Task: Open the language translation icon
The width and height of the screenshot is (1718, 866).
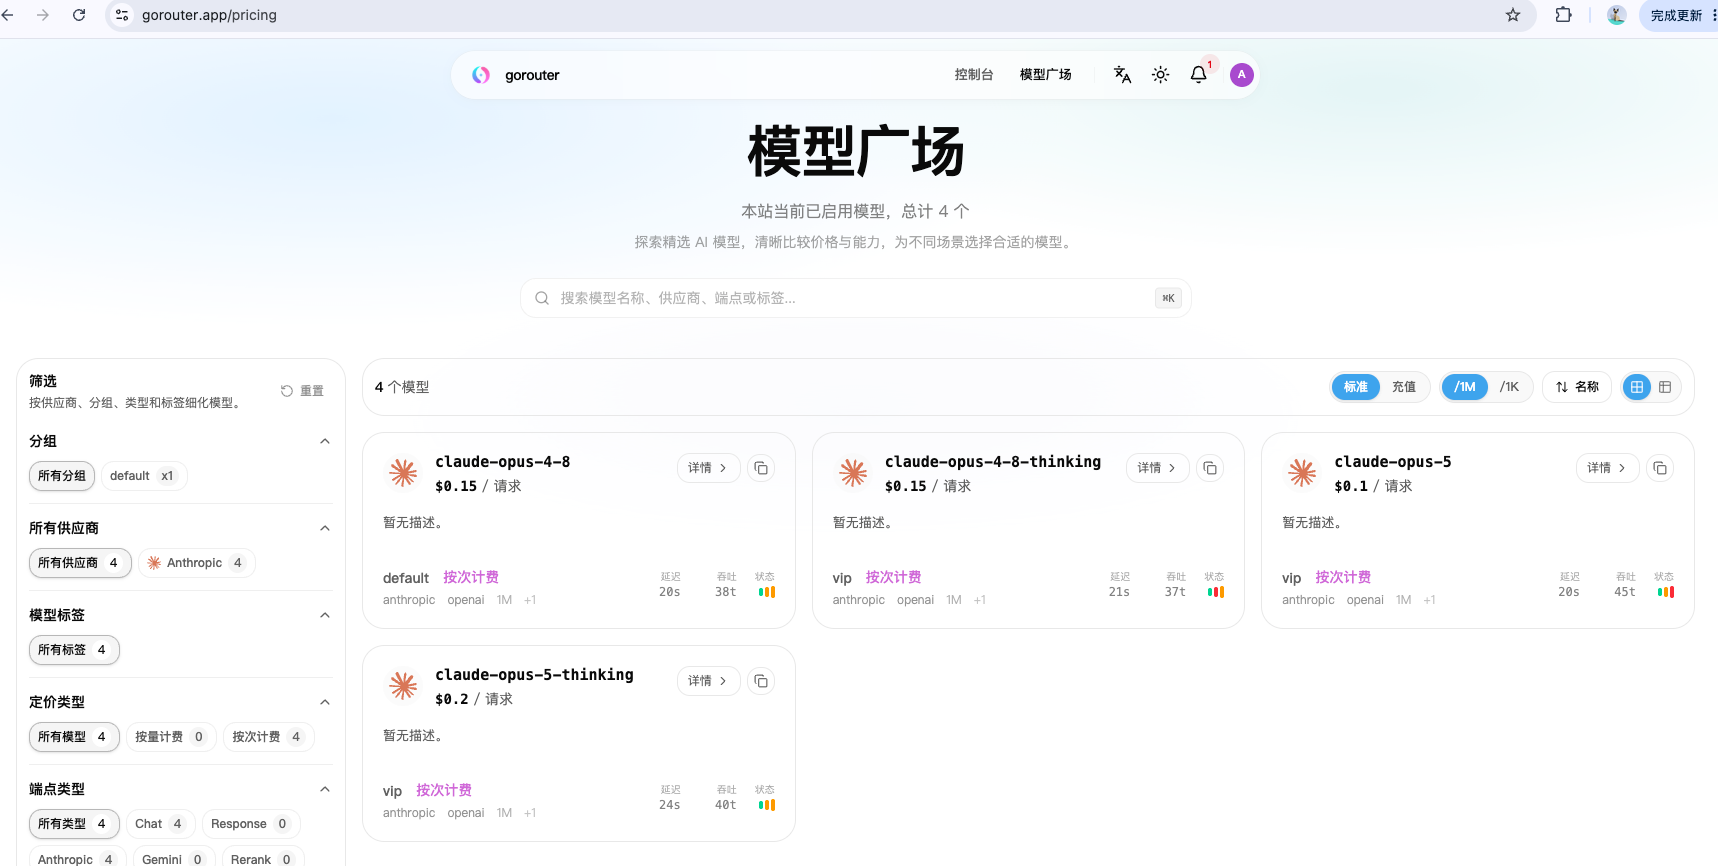Action: click(1122, 75)
